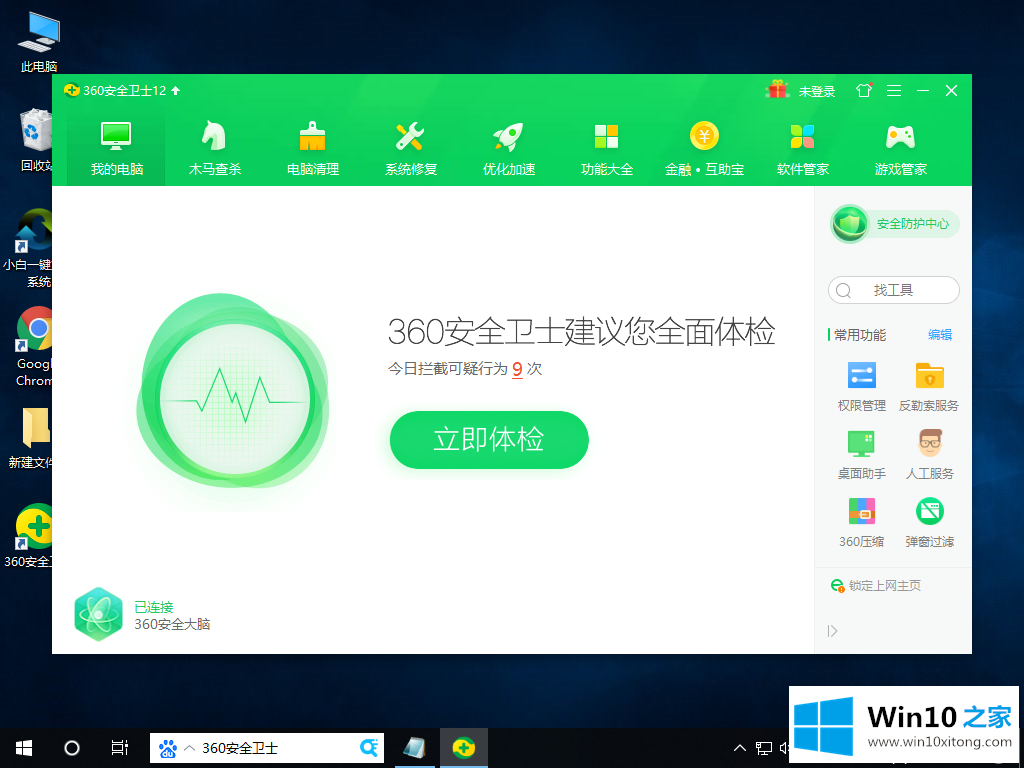
Task: Click 锁定上网主页 link
Action: [x=876, y=586]
